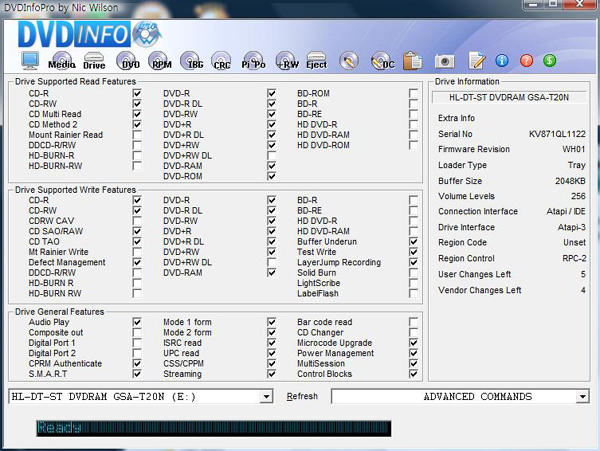Click the blue info icon
Viewport: 600px width, 451px height.
(502, 60)
